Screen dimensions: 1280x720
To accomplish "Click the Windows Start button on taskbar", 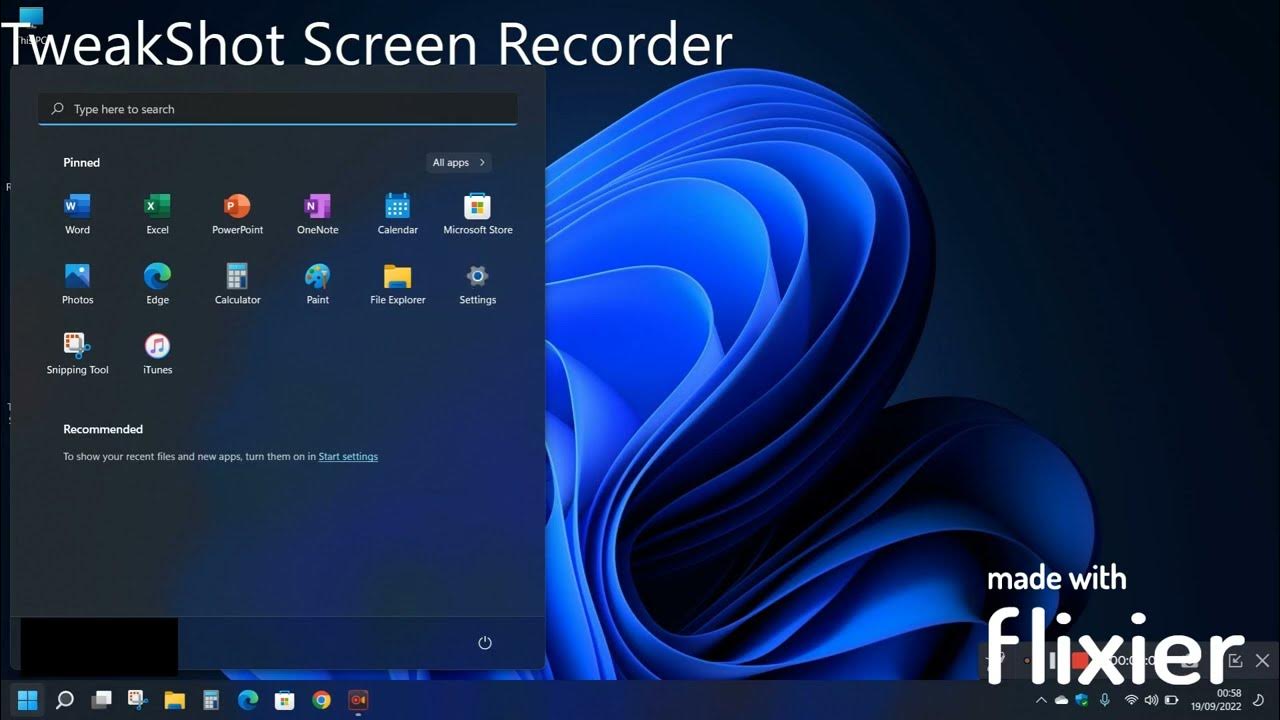I will [x=27, y=699].
